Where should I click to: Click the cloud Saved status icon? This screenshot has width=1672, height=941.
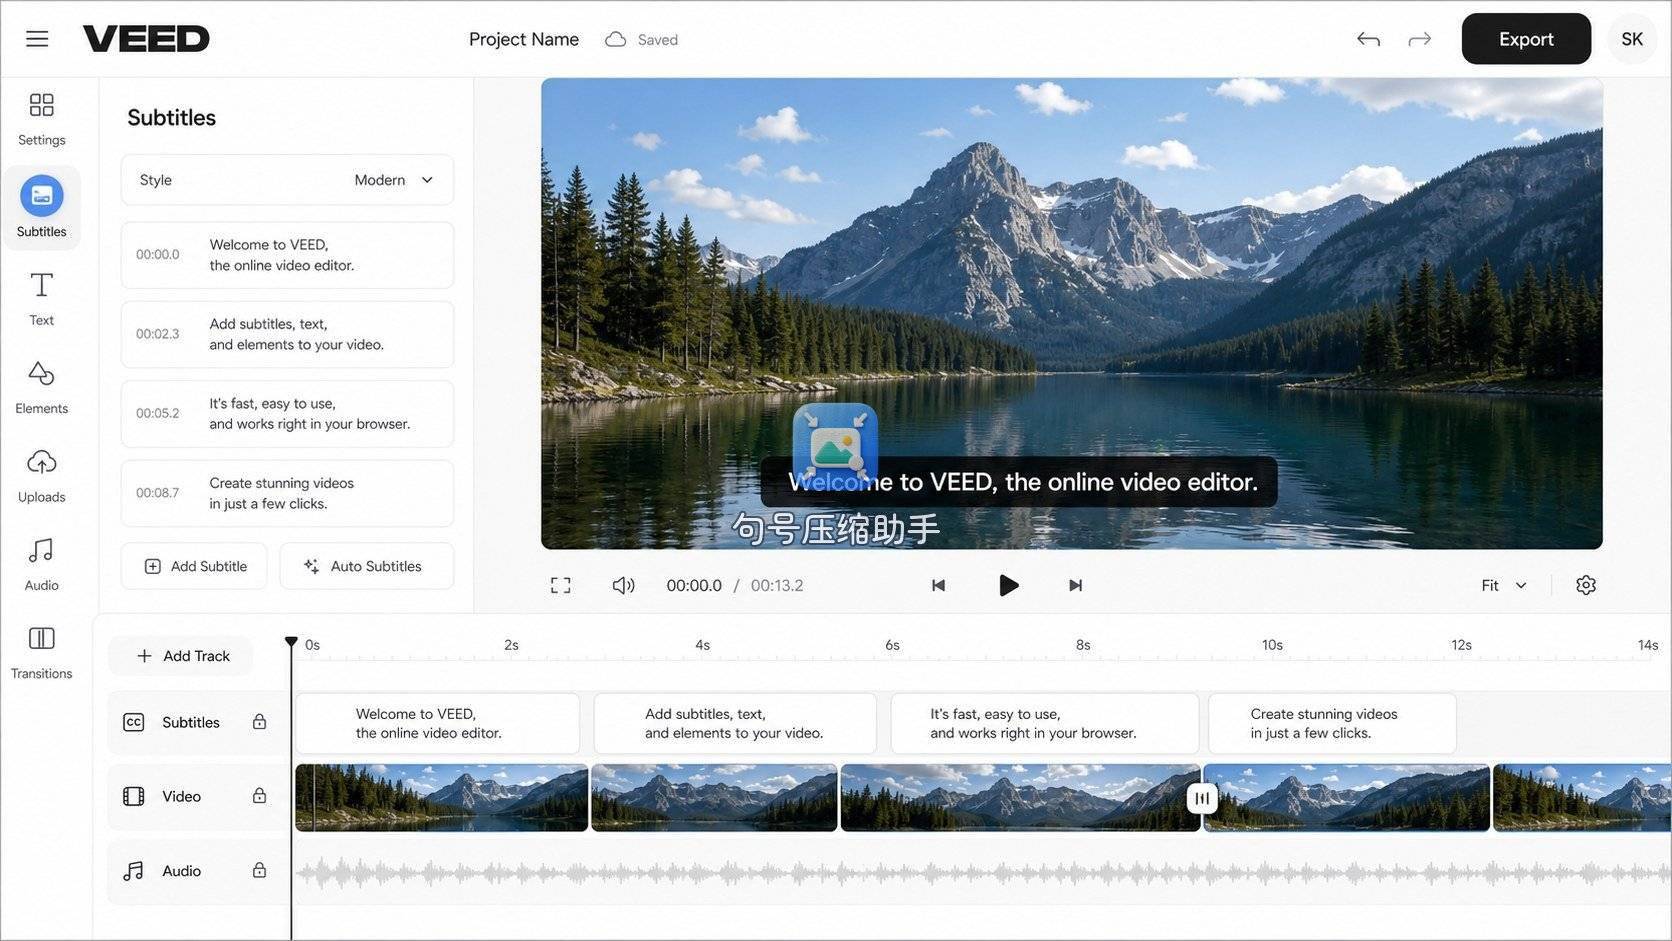pyautogui.click(x=616, y=40)
